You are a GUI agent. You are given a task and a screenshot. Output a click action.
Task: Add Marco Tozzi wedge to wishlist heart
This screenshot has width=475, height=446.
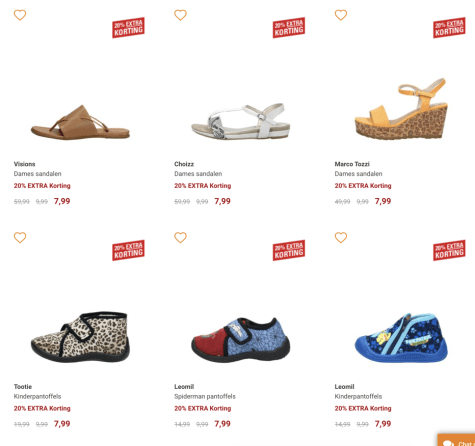pos(341,15)
